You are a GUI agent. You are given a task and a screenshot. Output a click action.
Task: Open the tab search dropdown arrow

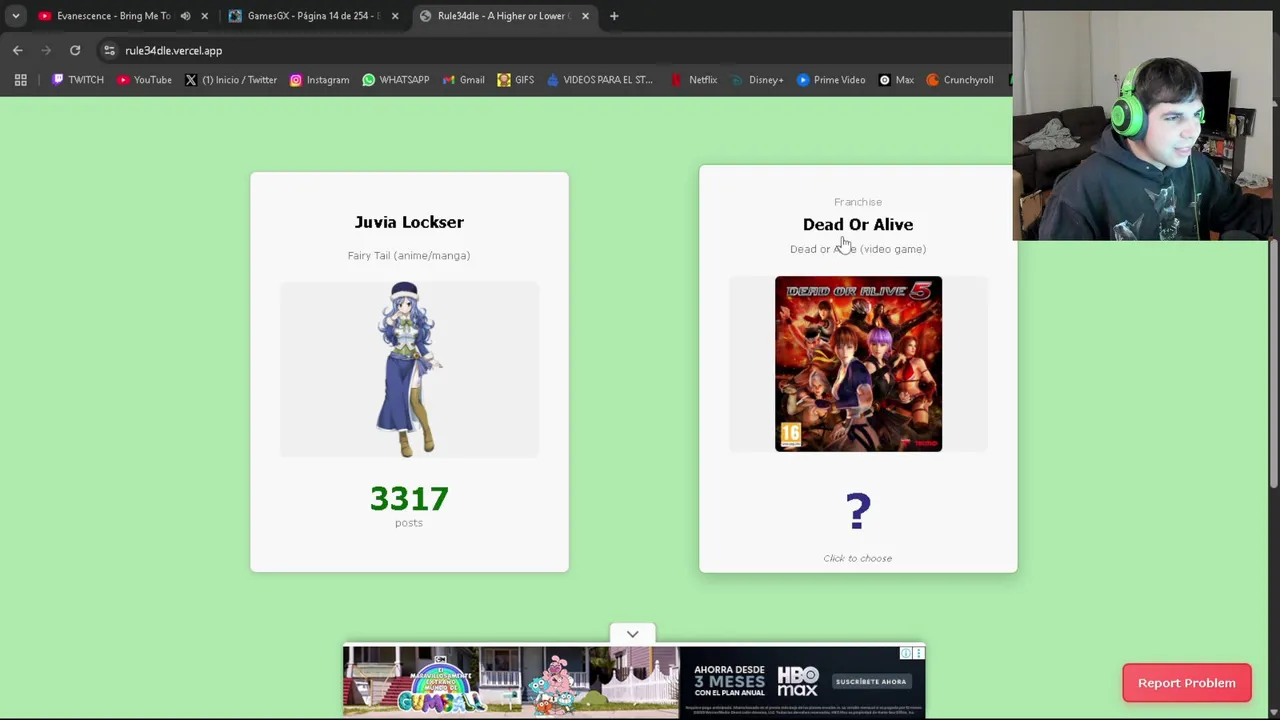16,16
